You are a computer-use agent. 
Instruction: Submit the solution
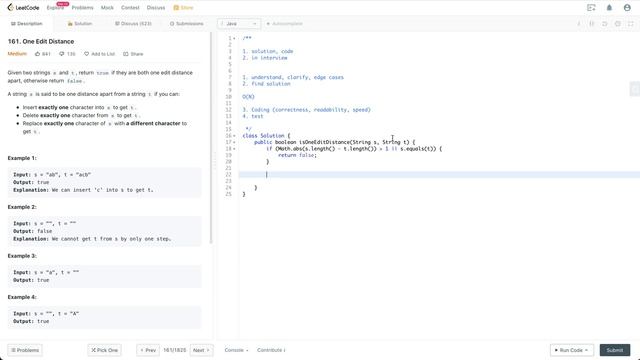(x=615, y=350)
